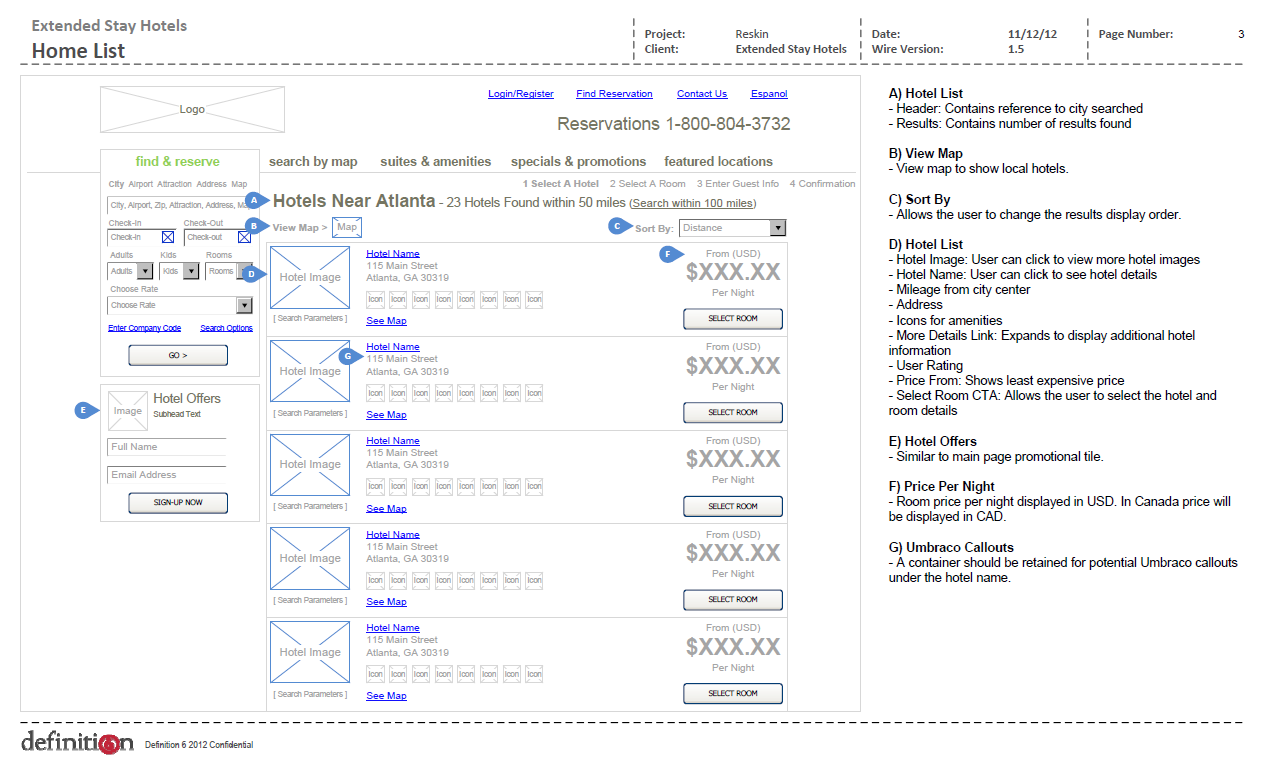Focus the City, Airport, Zip search field
1266x762 pixels.
[x=180, y=205]
